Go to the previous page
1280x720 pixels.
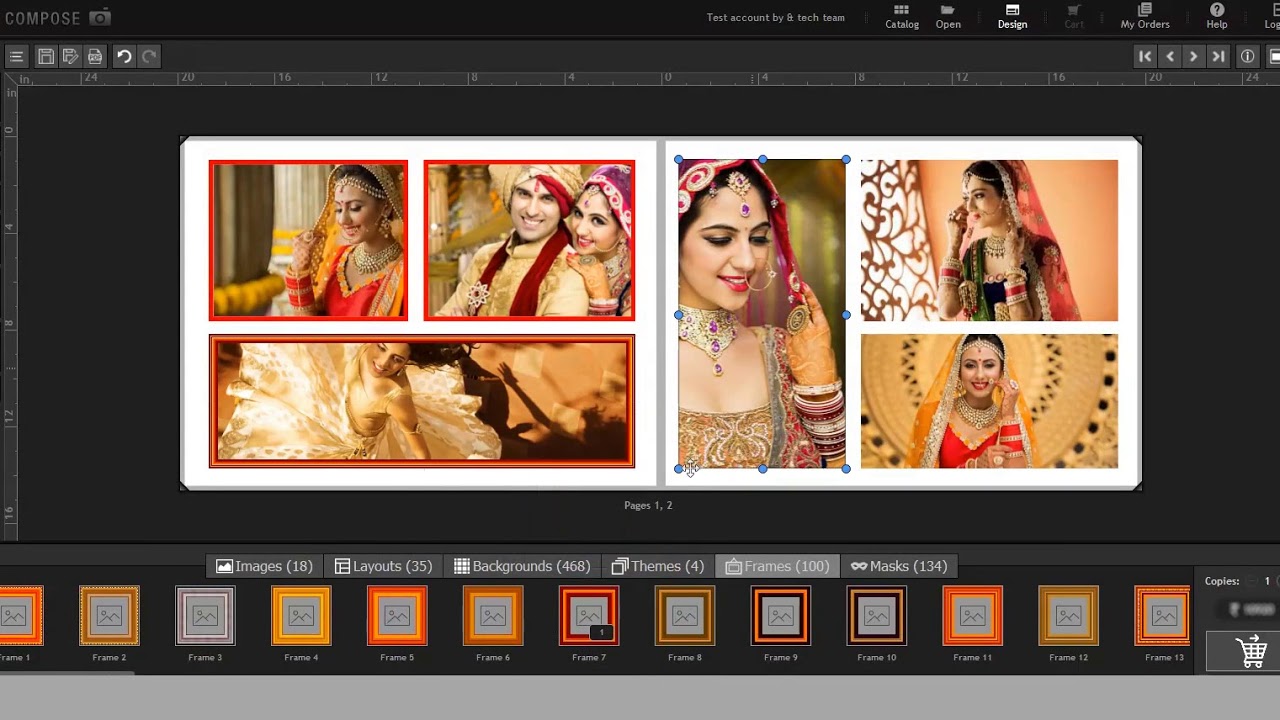[1170, 57]
